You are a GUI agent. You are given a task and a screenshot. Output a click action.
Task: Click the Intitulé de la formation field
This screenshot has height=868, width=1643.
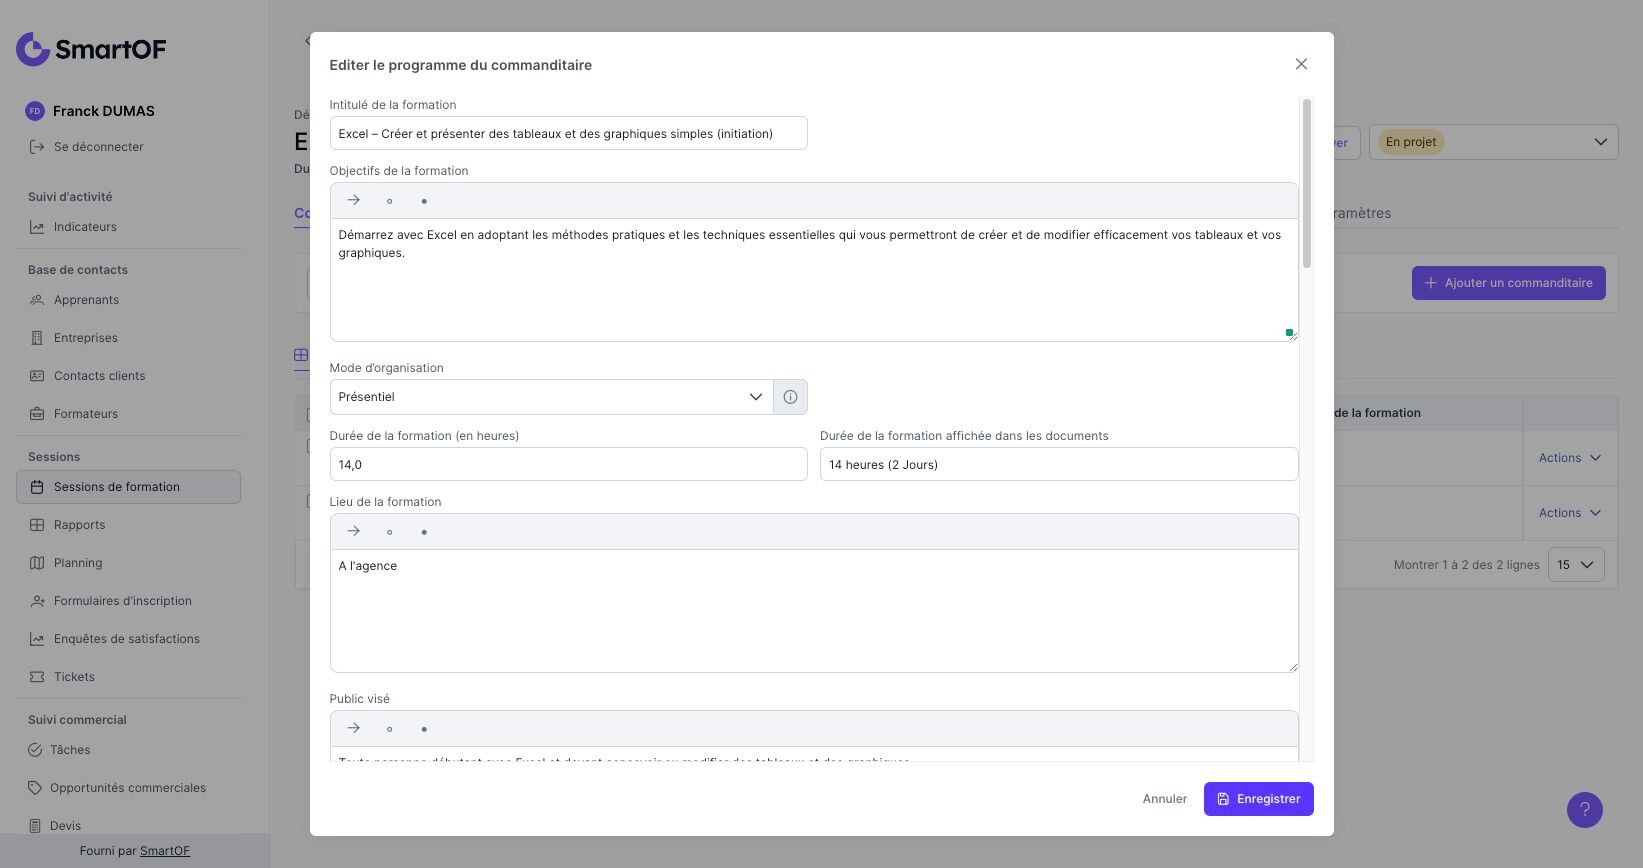tap(568, 134)
